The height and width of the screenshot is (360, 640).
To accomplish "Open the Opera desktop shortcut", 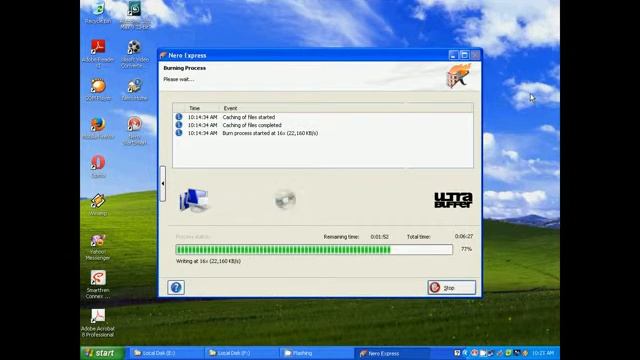I will pos(98,166).
